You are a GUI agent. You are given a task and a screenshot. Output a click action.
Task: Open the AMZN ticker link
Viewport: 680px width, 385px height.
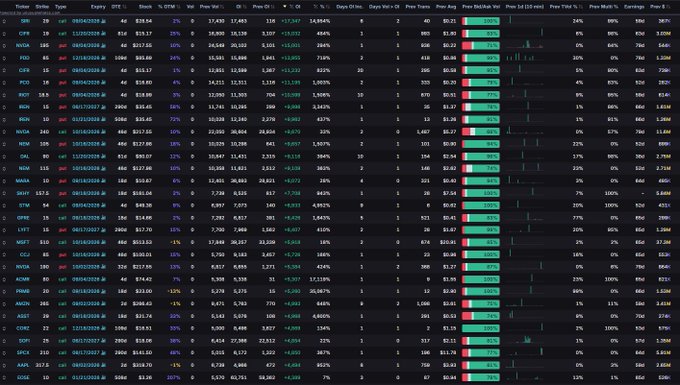point(23,304)
